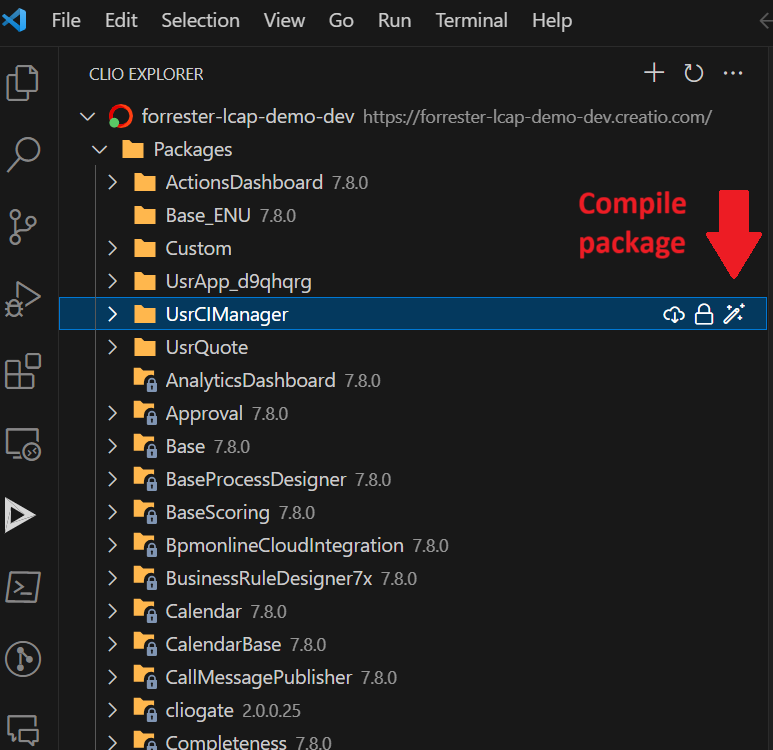Download UsrCIManager package via cloud icon
773x750 pixels.
[x=674, y=314]
